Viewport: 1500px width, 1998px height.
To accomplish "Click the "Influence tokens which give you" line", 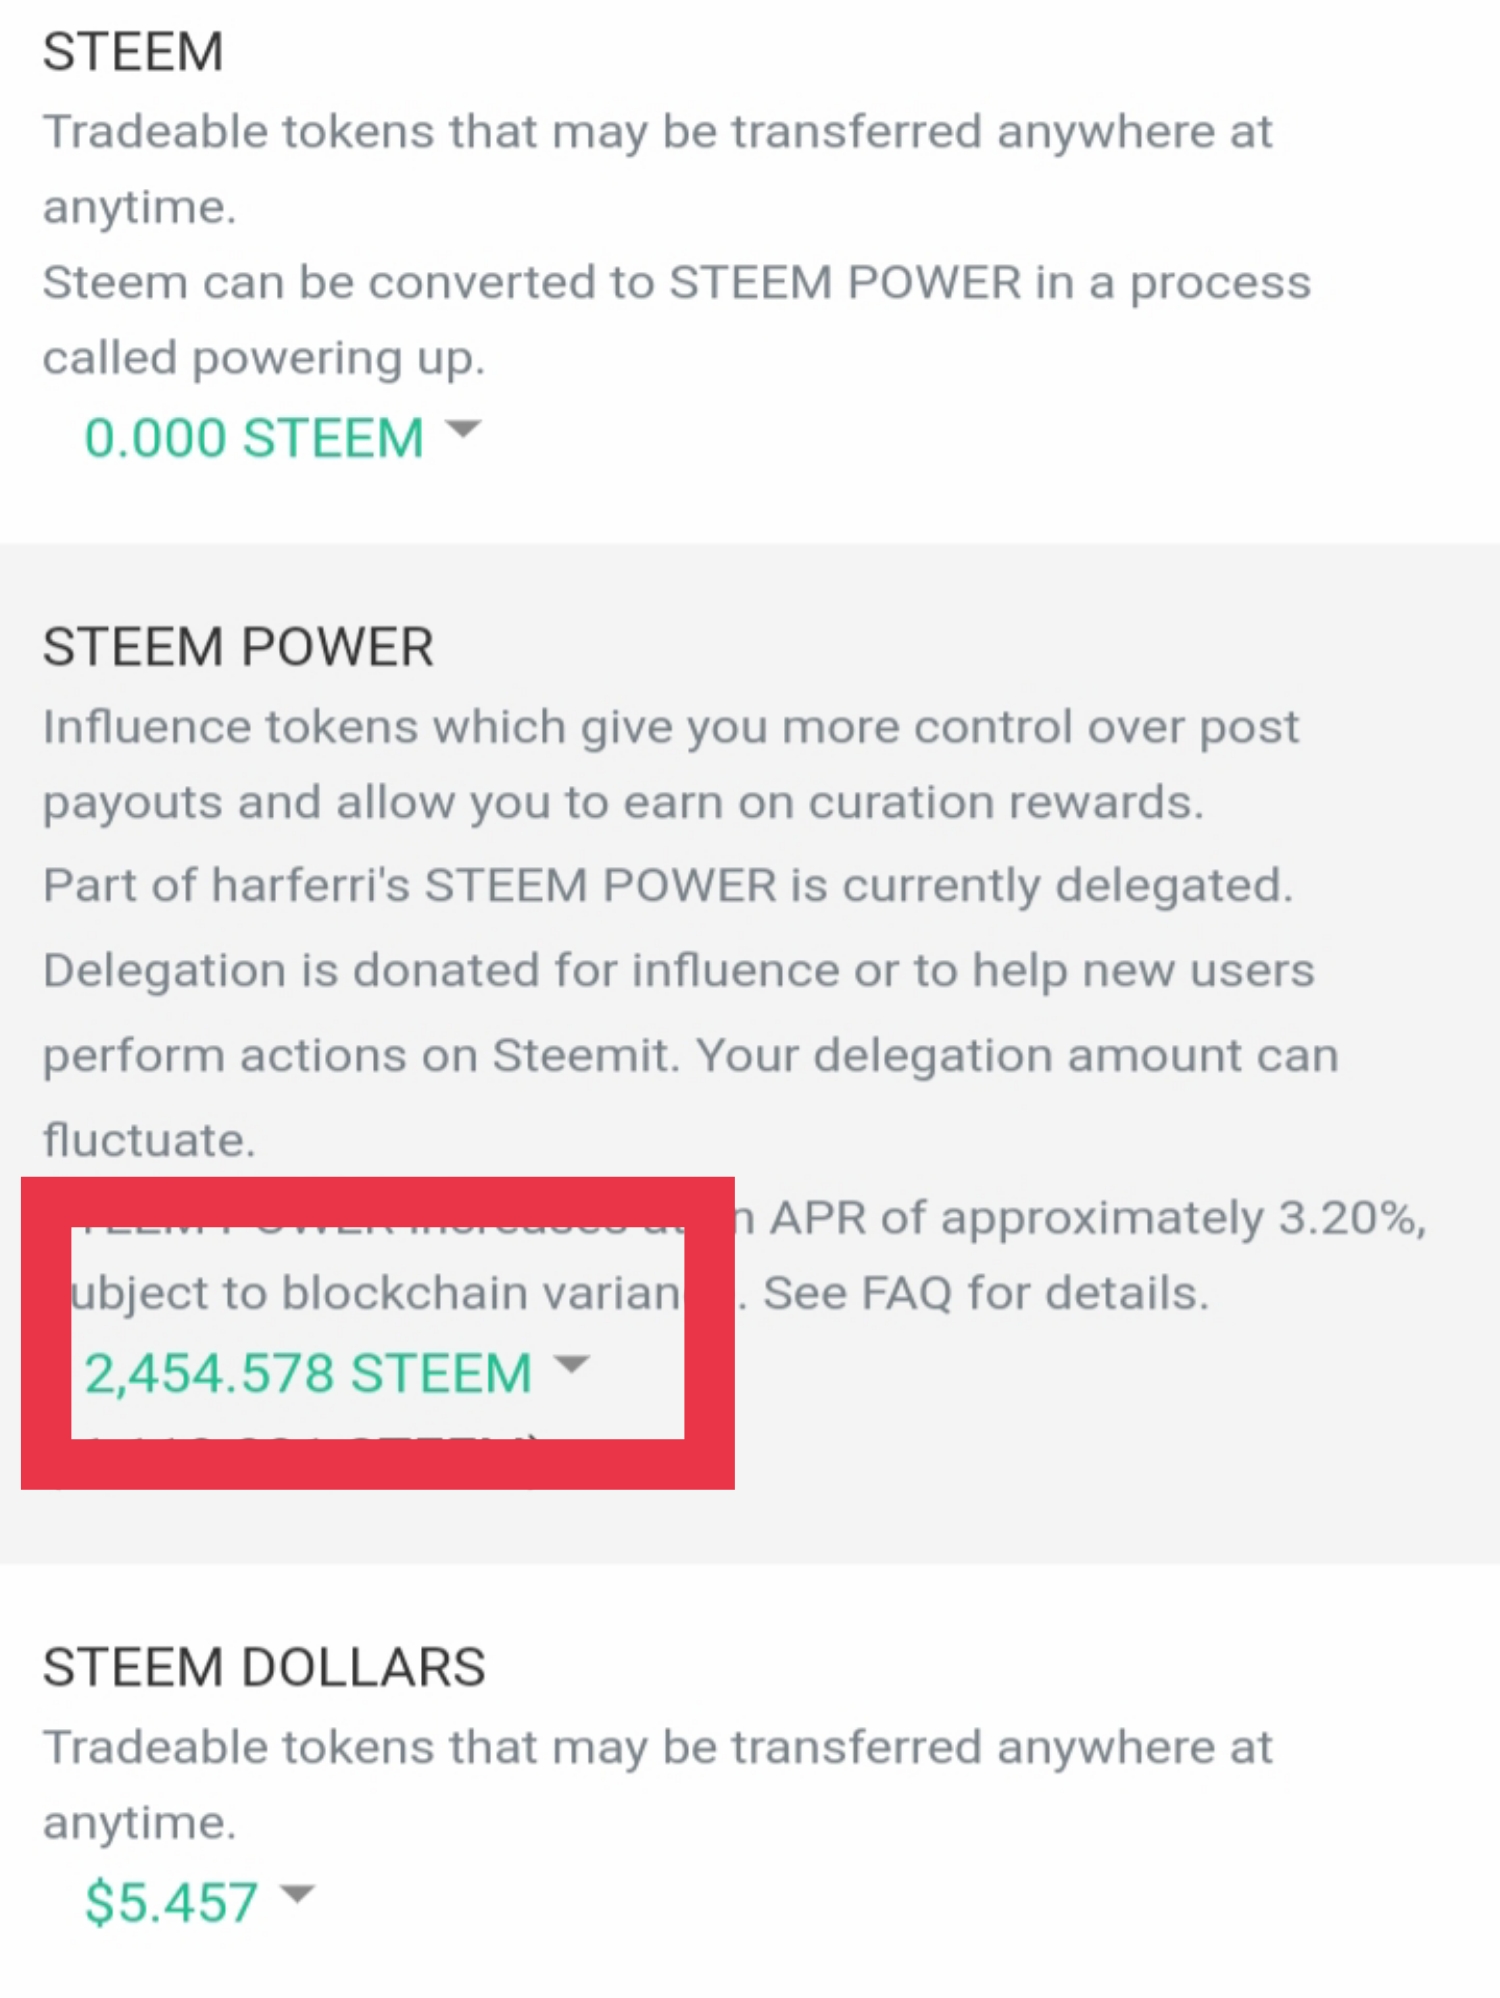I will click(670, 727).
